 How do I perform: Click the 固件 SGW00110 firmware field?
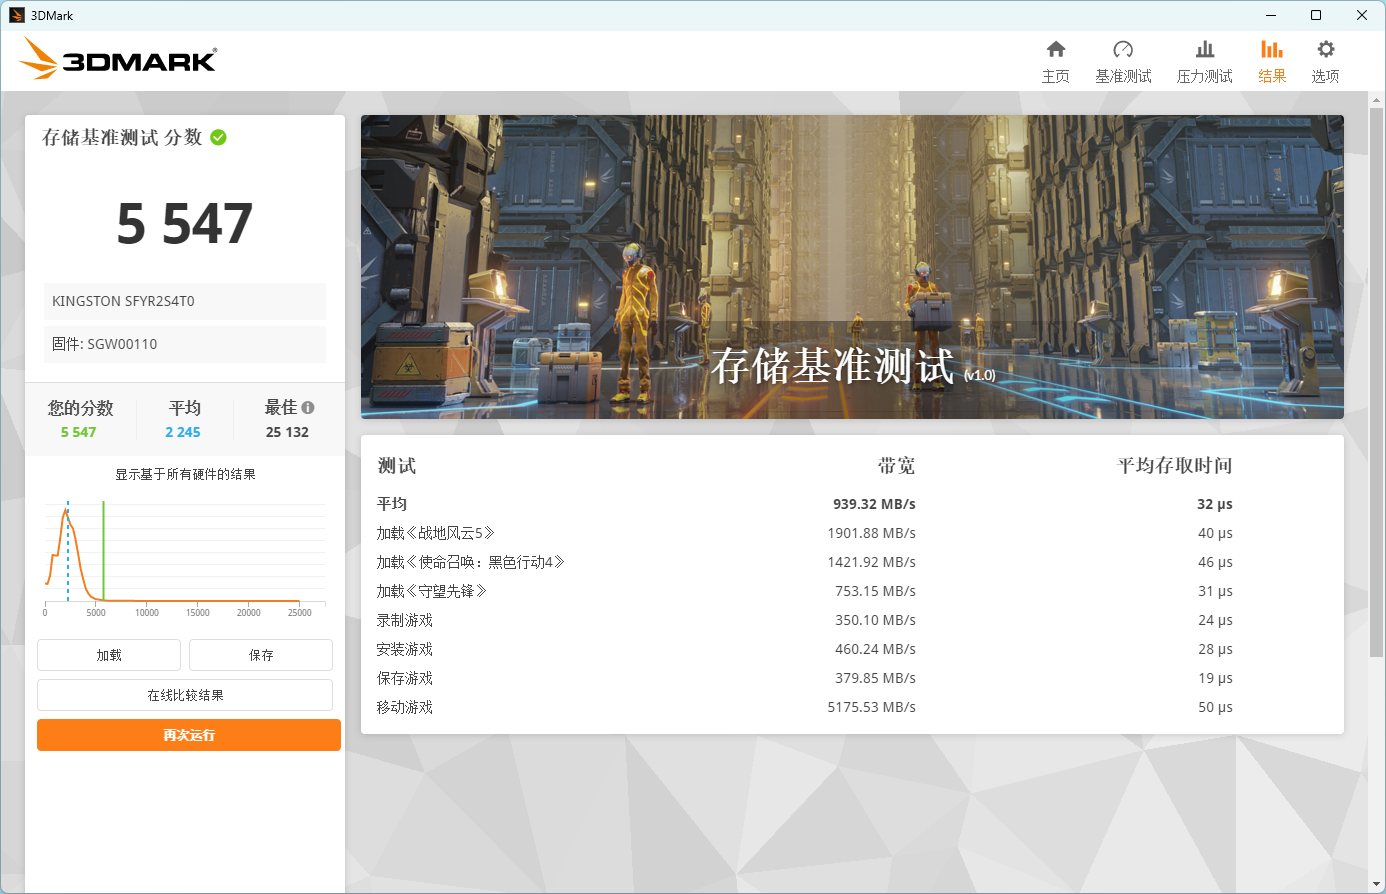coord(185,344)
